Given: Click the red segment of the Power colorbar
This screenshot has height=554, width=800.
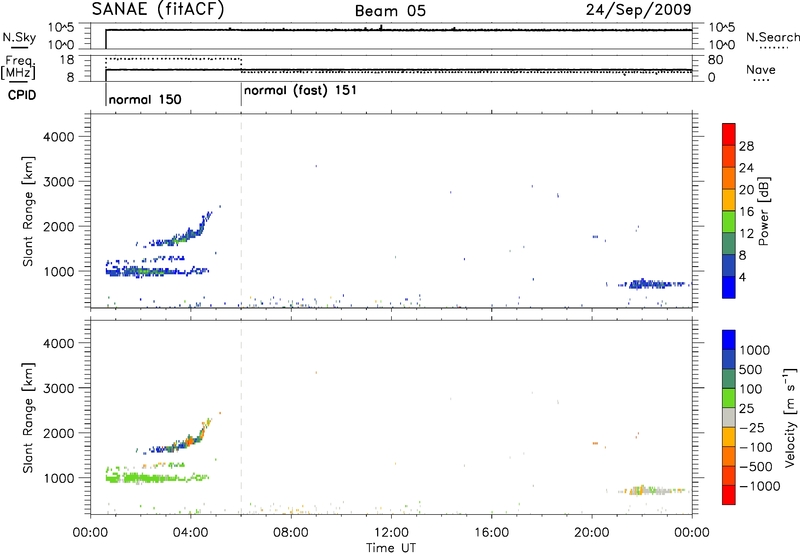Looking at the screenshot, I should [x=729, y=135].
